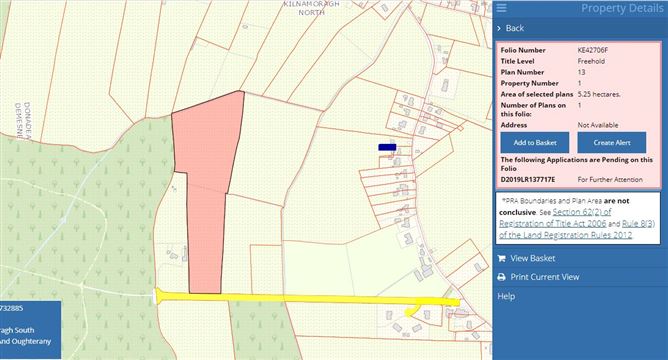Click Create Alert button
668x360 pixels.
[612, 143]
